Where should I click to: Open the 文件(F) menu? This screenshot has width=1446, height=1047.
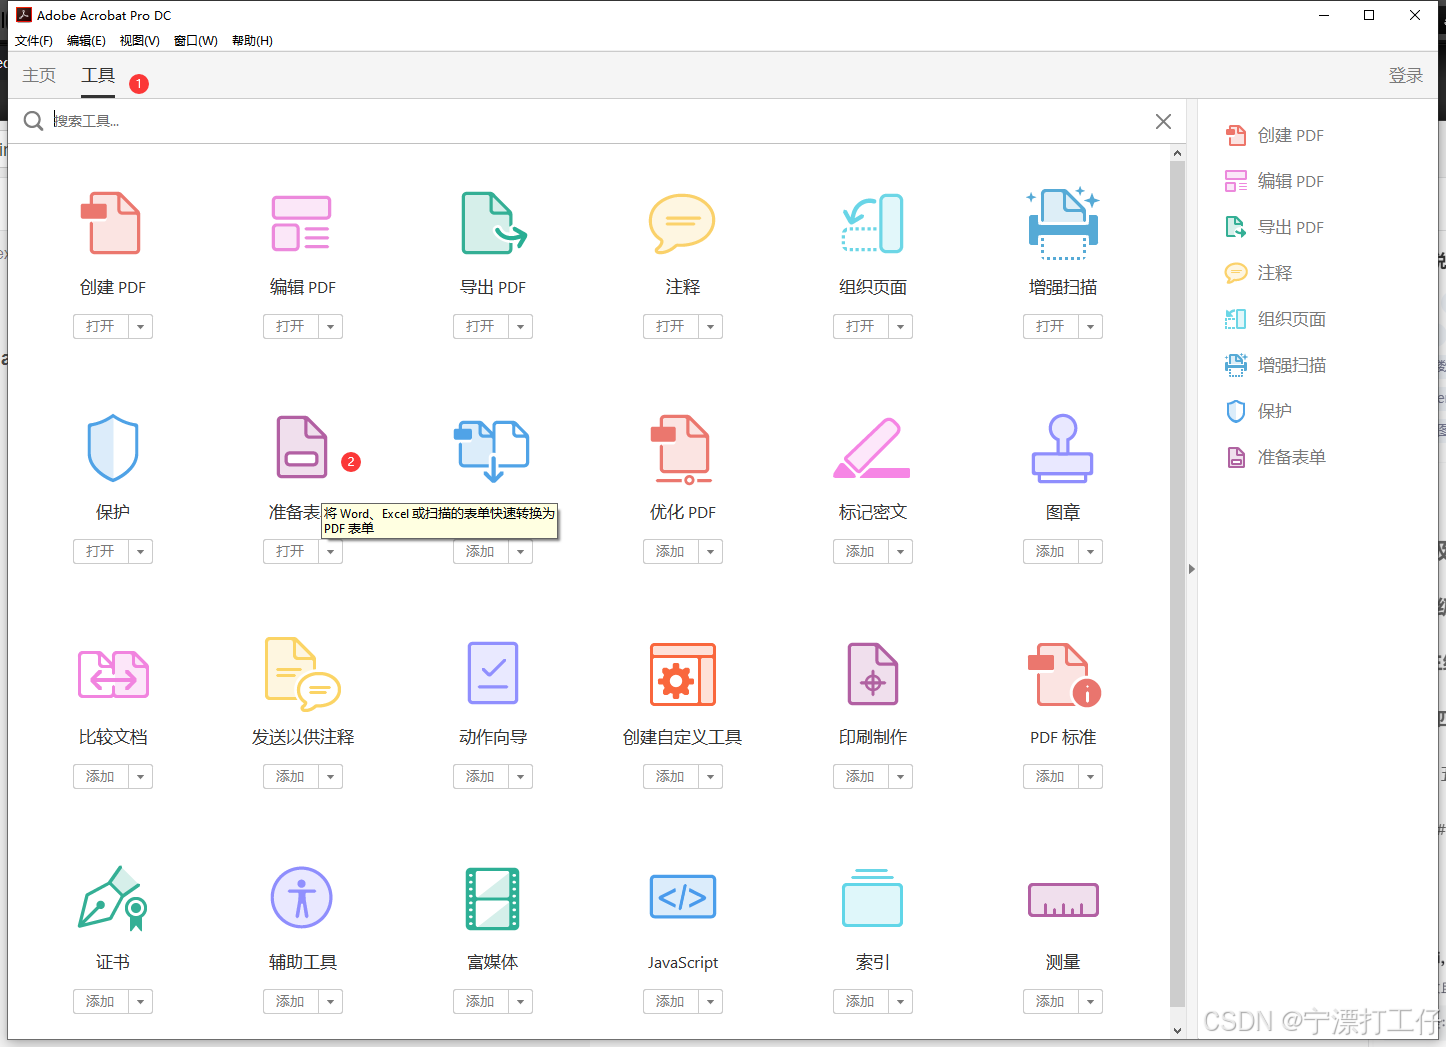[x=34, y=41]
